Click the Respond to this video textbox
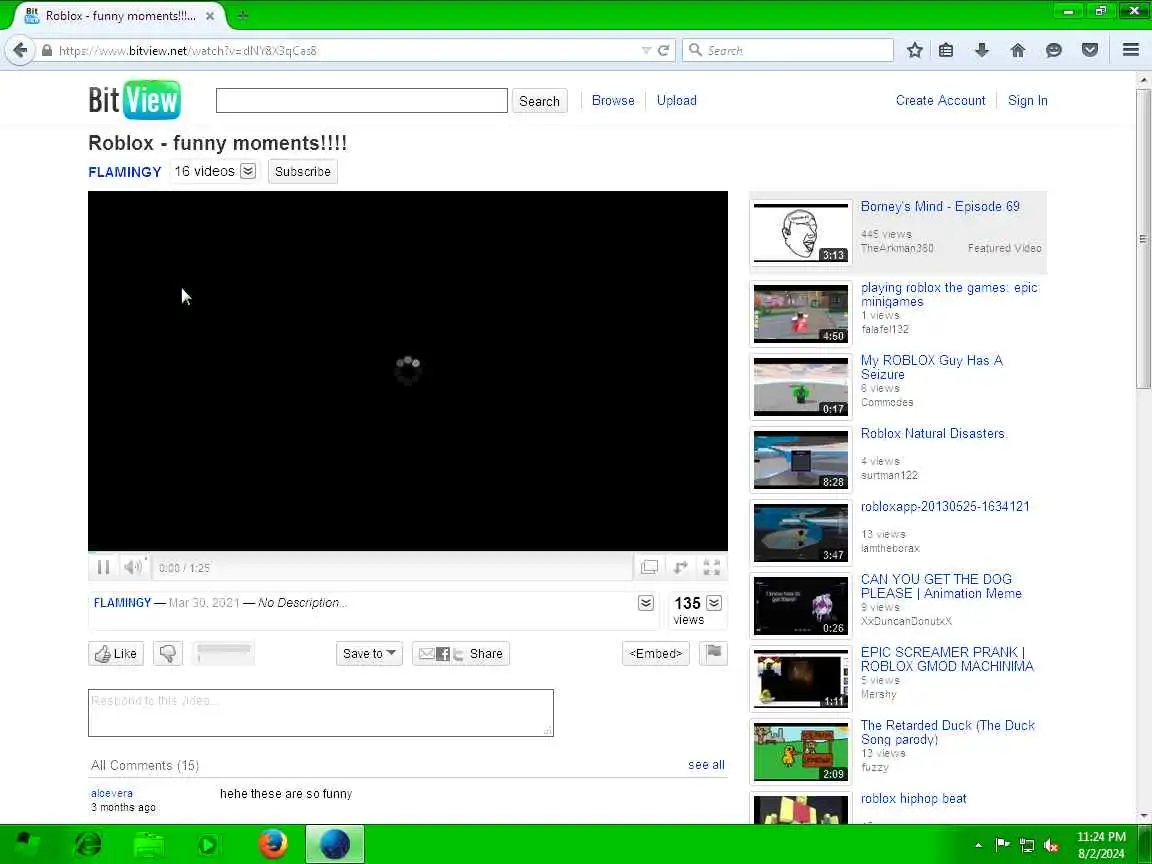 (x=320, y=713)
